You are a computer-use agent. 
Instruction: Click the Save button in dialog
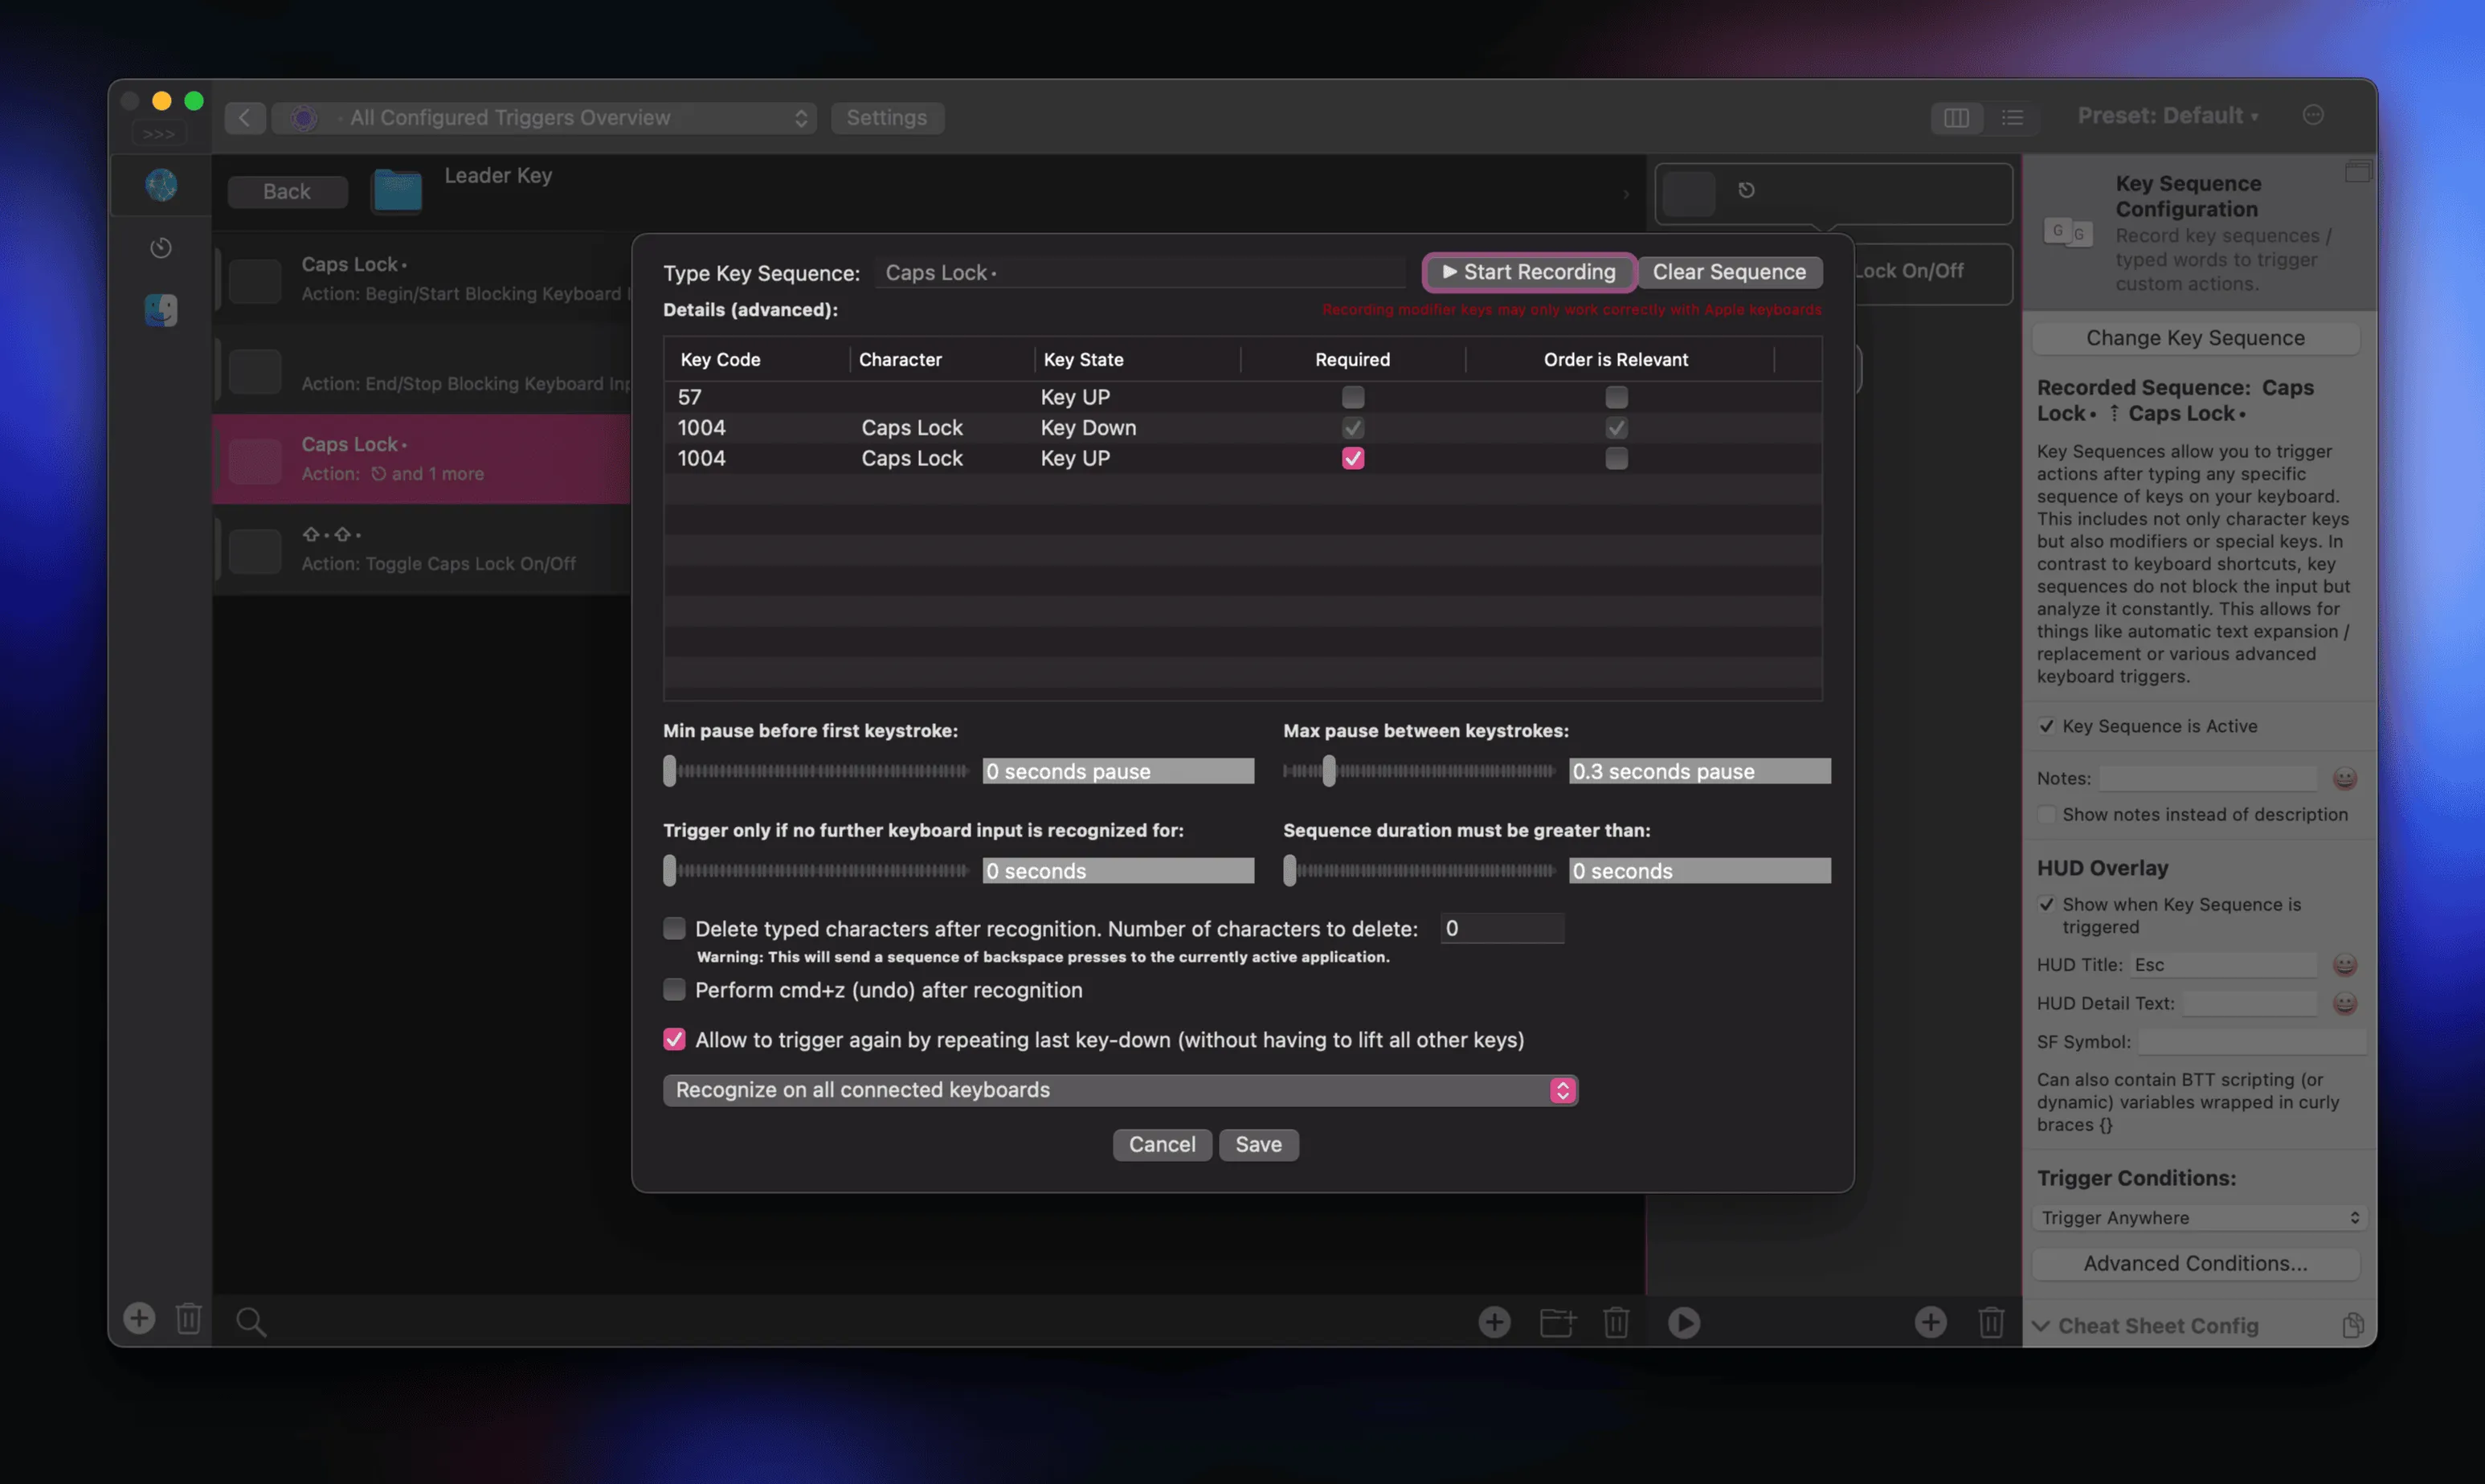[1257, 1144]
